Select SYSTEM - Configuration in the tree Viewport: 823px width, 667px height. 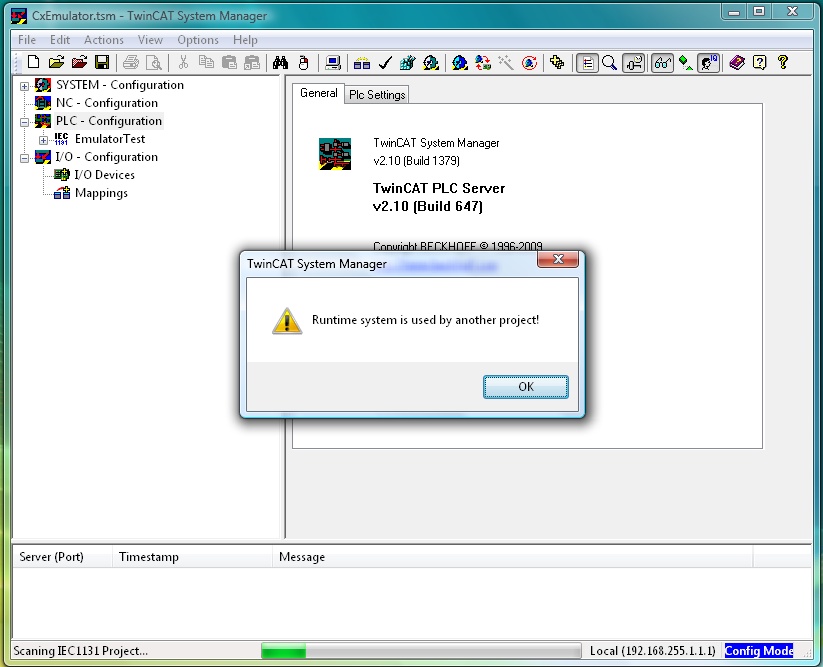(x=120, y=85)
